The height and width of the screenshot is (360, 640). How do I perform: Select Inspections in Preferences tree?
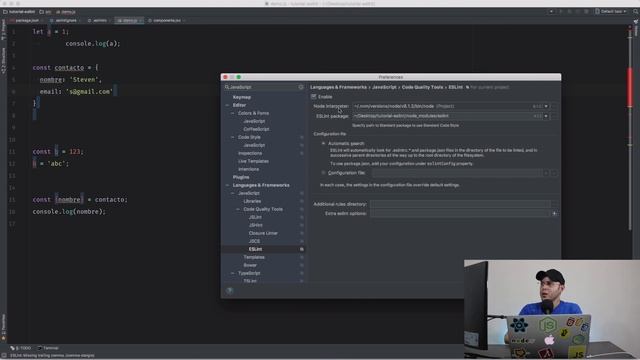pyautogui.click(x=250, y=153)
